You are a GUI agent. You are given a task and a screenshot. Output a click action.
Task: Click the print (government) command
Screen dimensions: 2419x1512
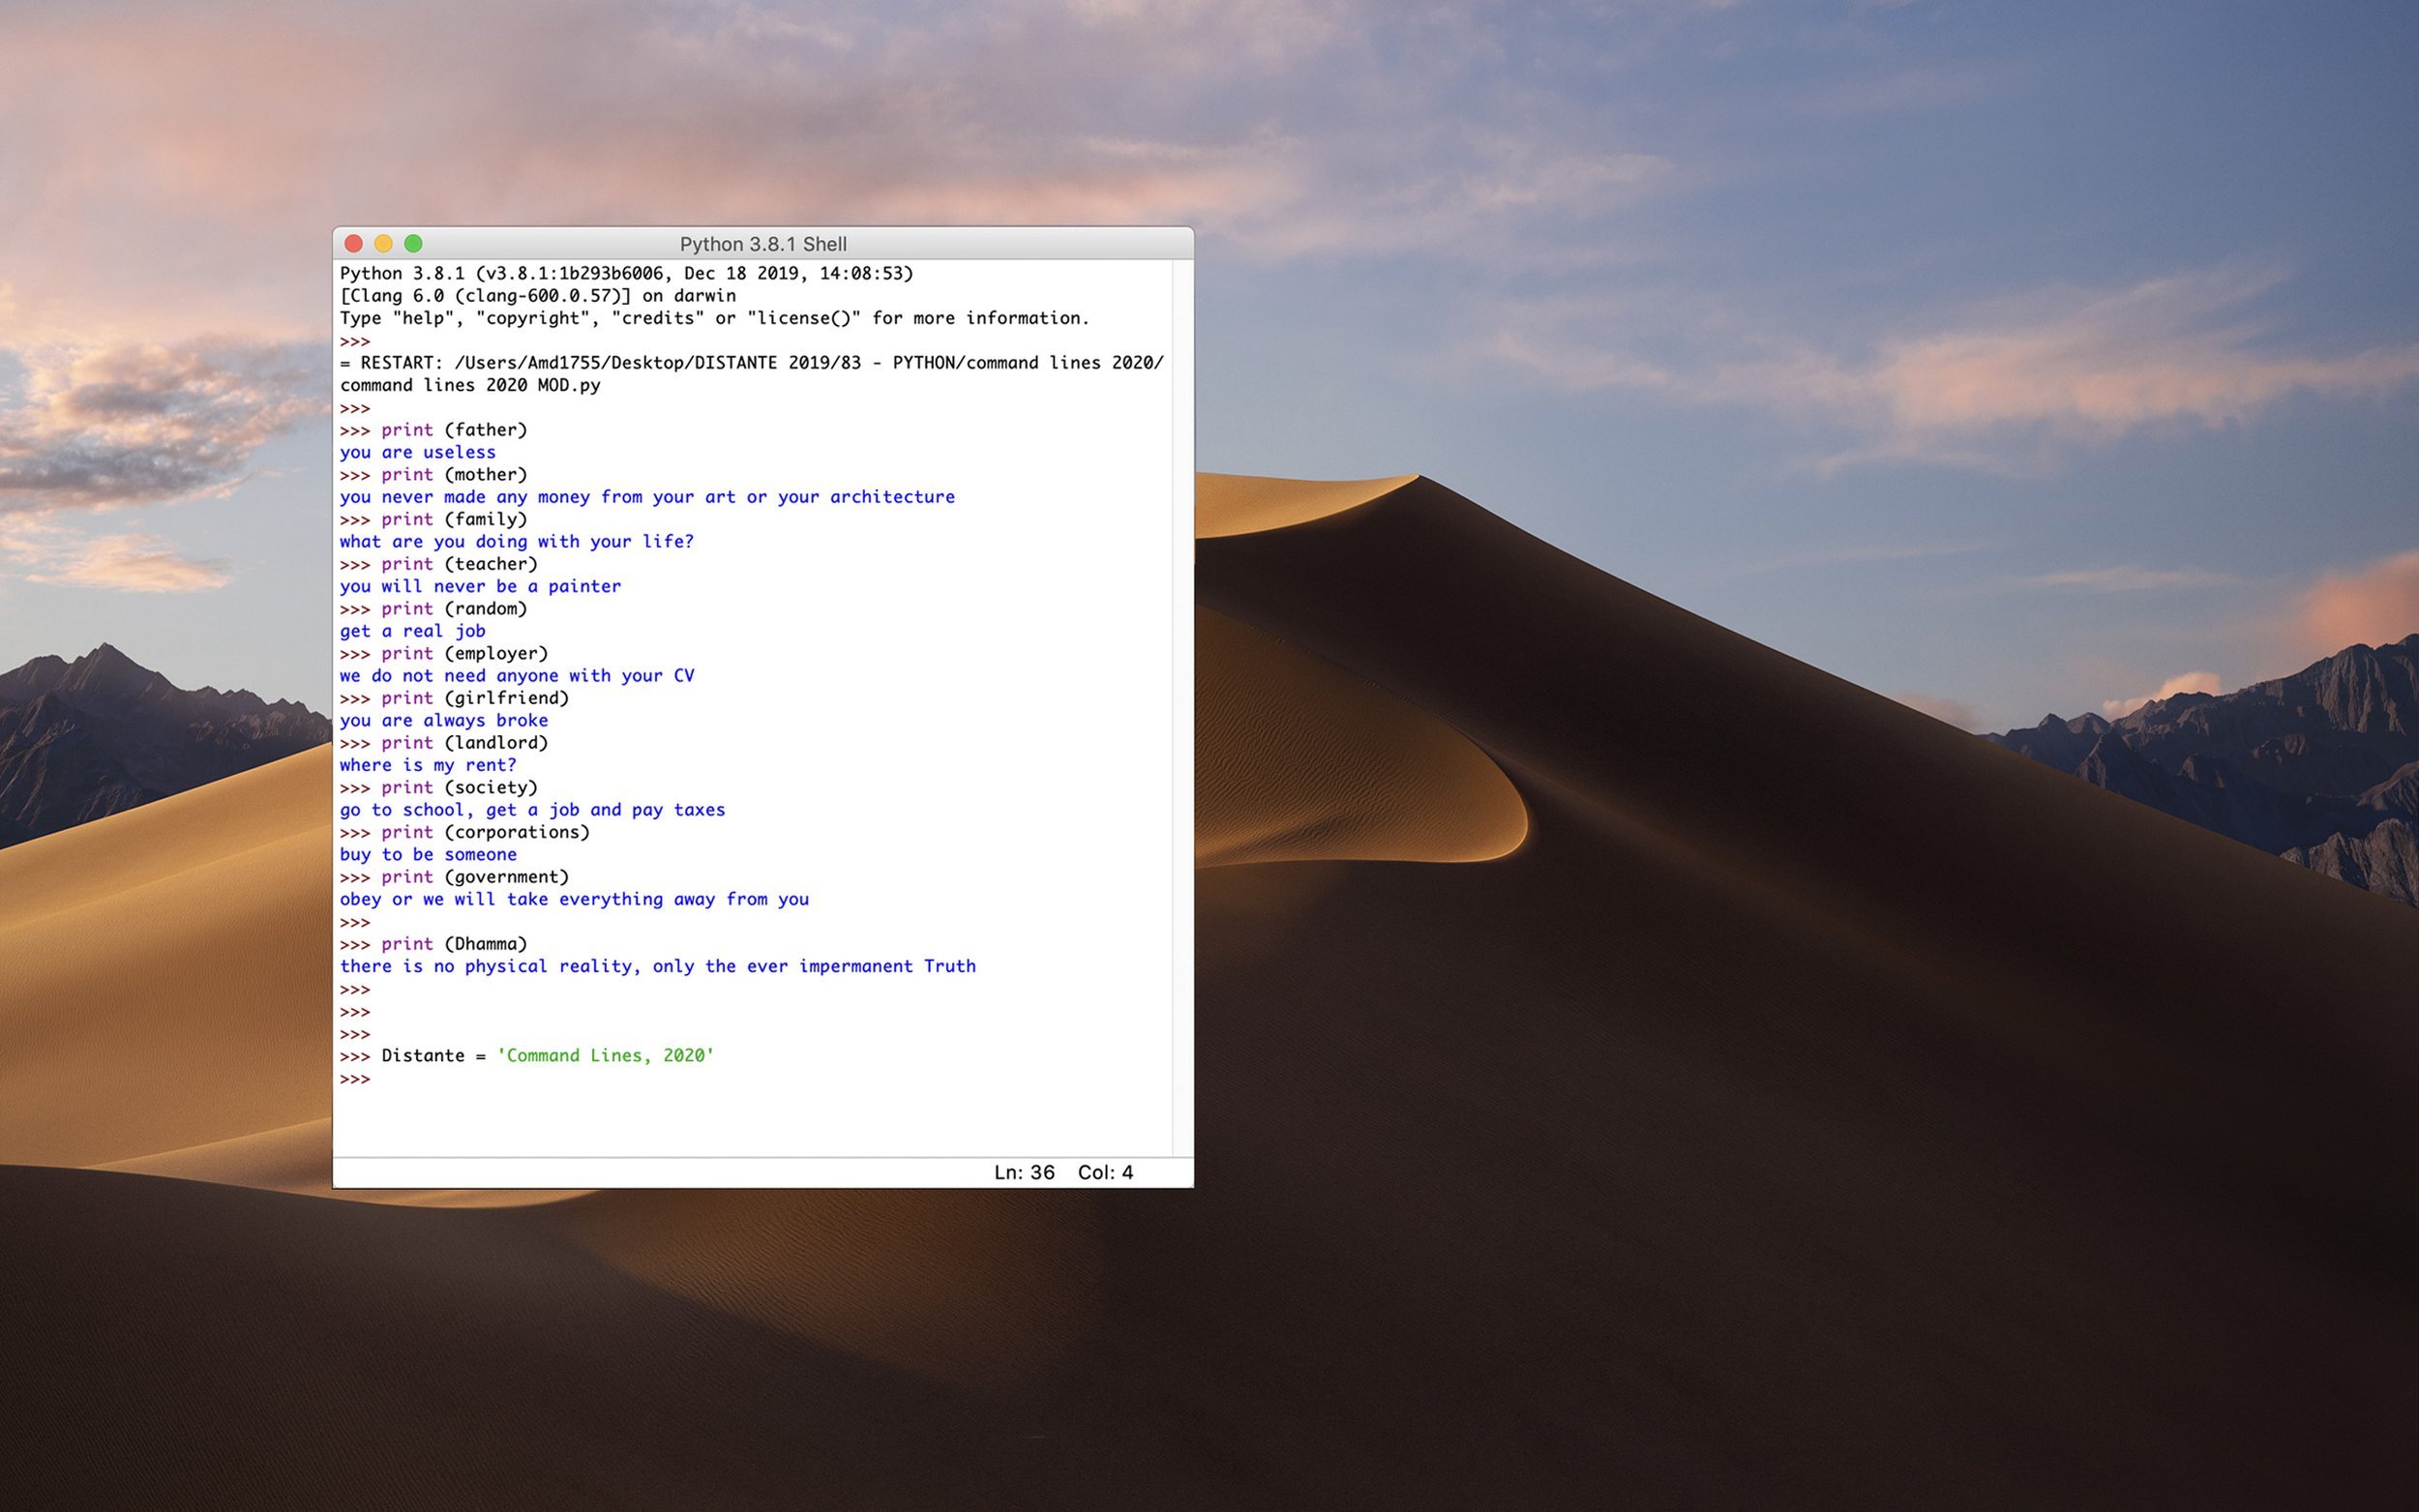474,877
